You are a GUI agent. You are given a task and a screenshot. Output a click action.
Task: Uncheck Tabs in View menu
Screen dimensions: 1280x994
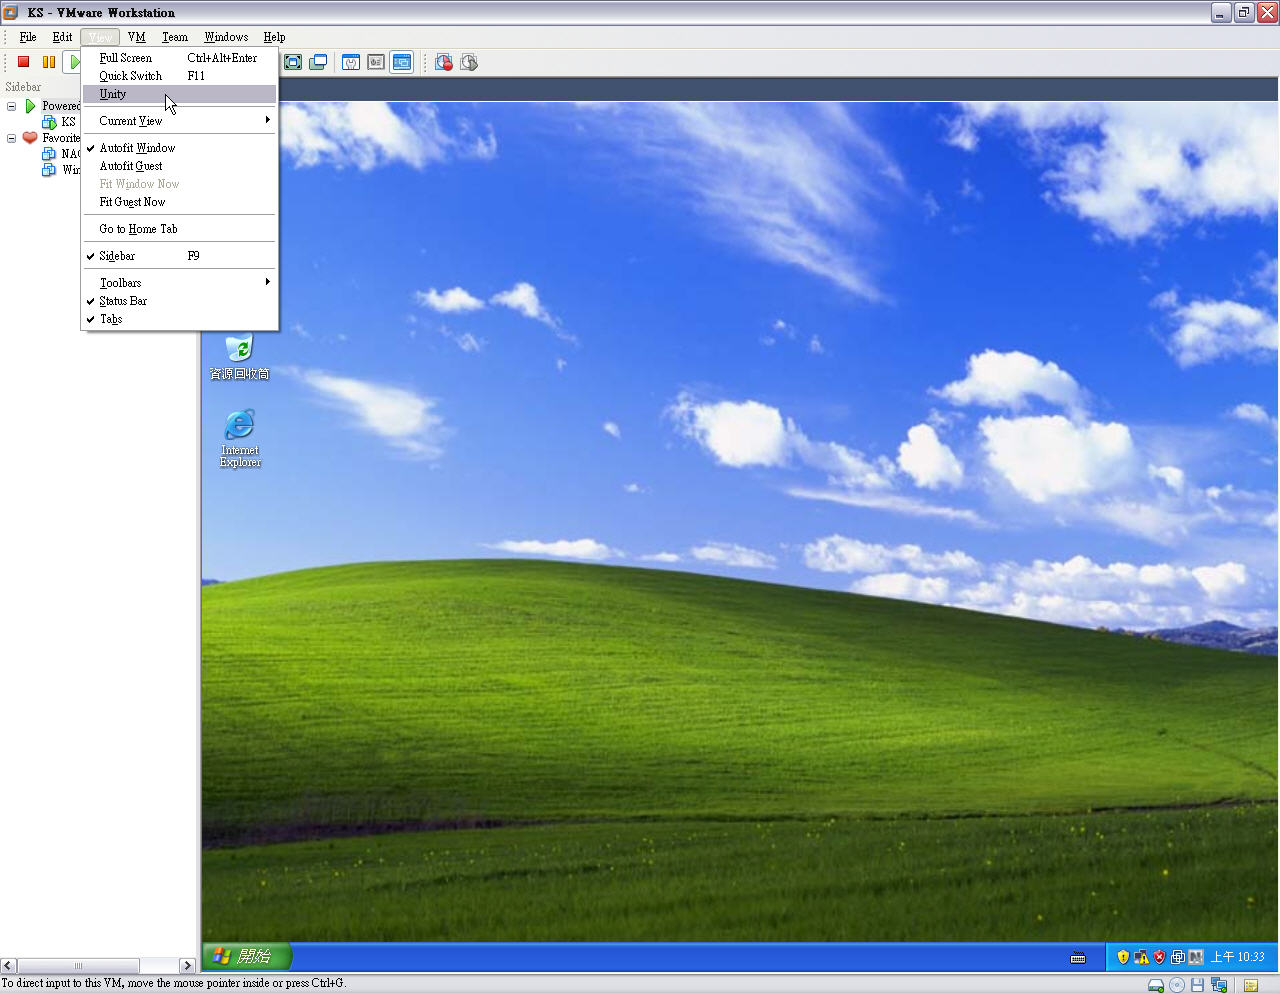pyautogui.click(x=178, y=319)
